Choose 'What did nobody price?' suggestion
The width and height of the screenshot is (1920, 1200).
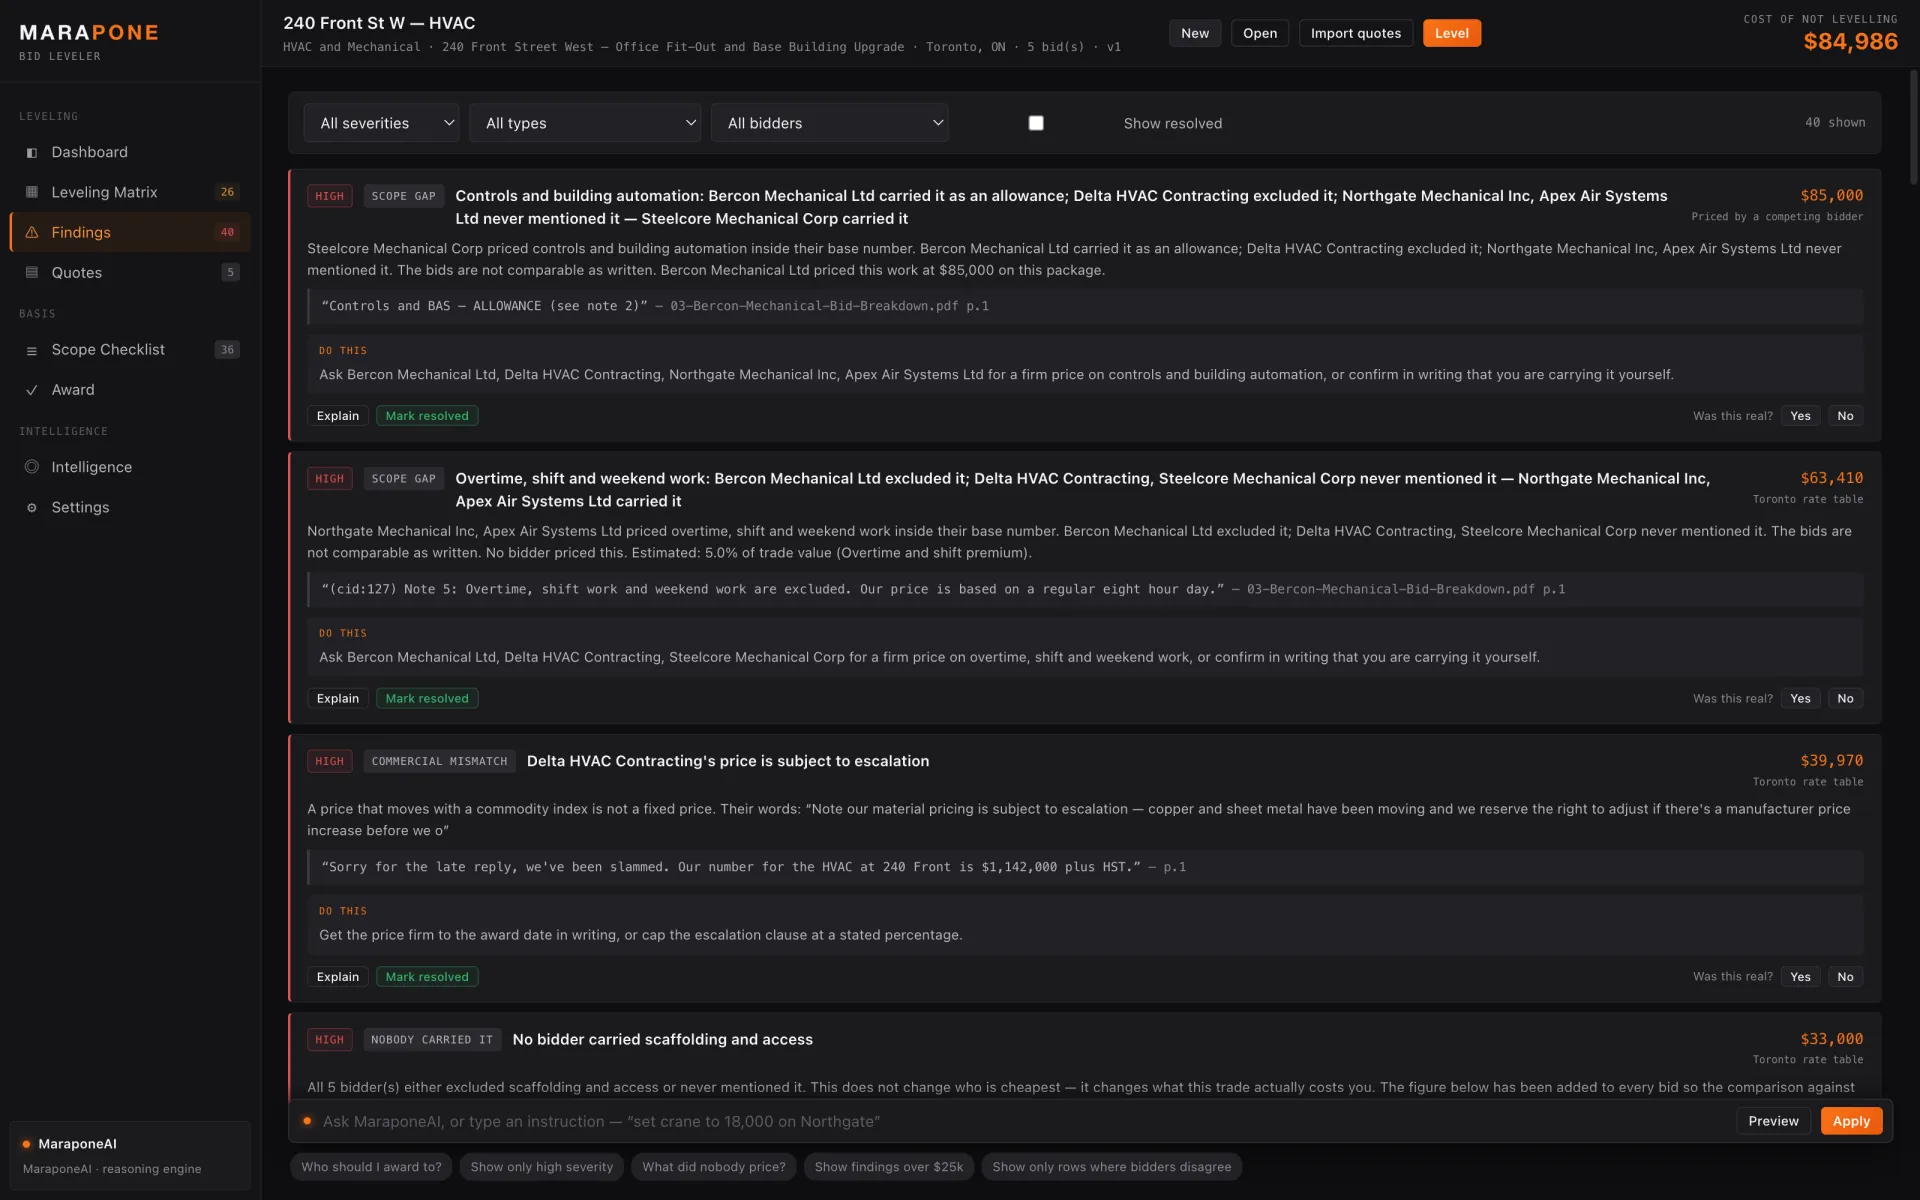[714, 1167]
